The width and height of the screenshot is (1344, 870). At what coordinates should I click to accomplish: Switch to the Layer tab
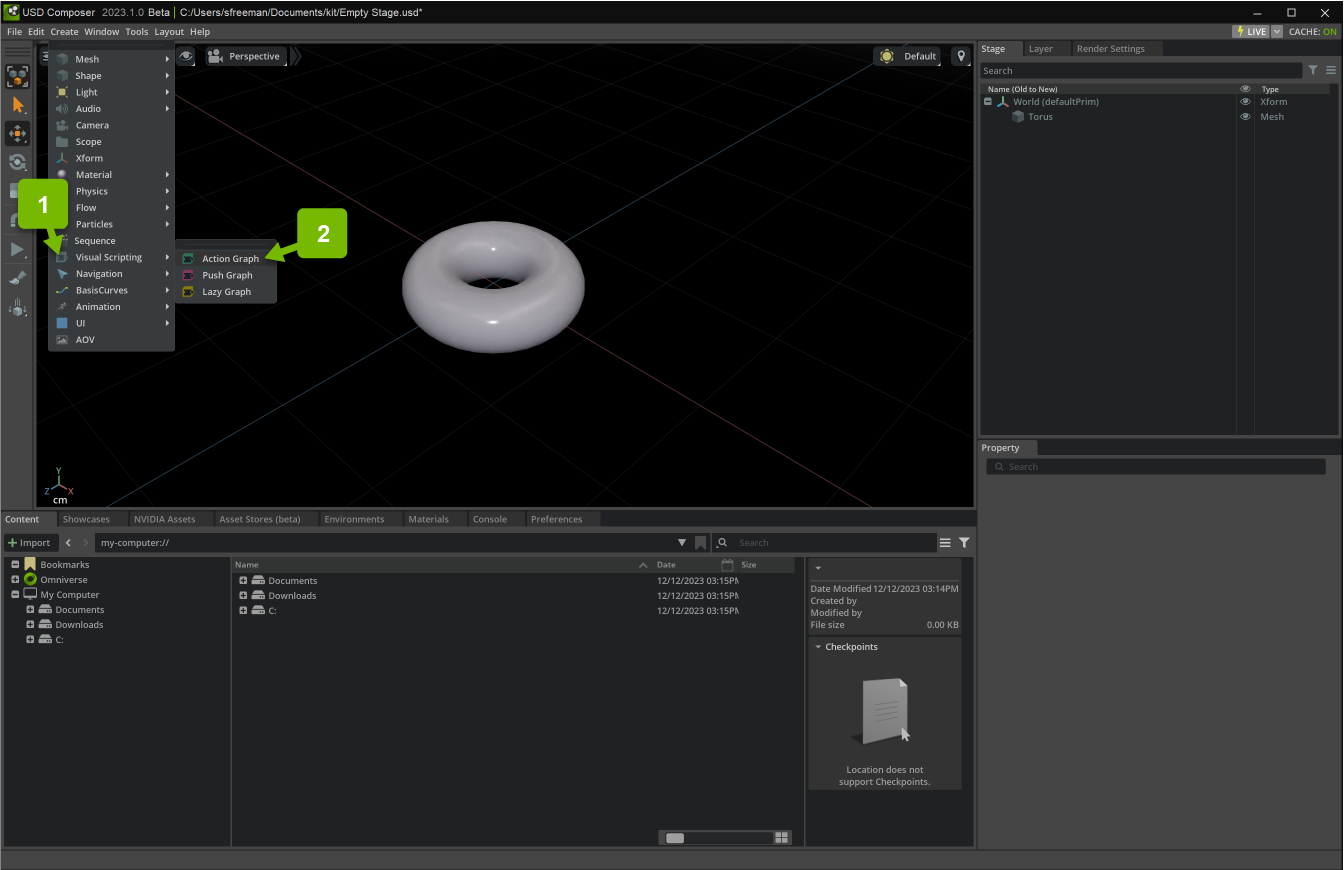coord(1040,49)
